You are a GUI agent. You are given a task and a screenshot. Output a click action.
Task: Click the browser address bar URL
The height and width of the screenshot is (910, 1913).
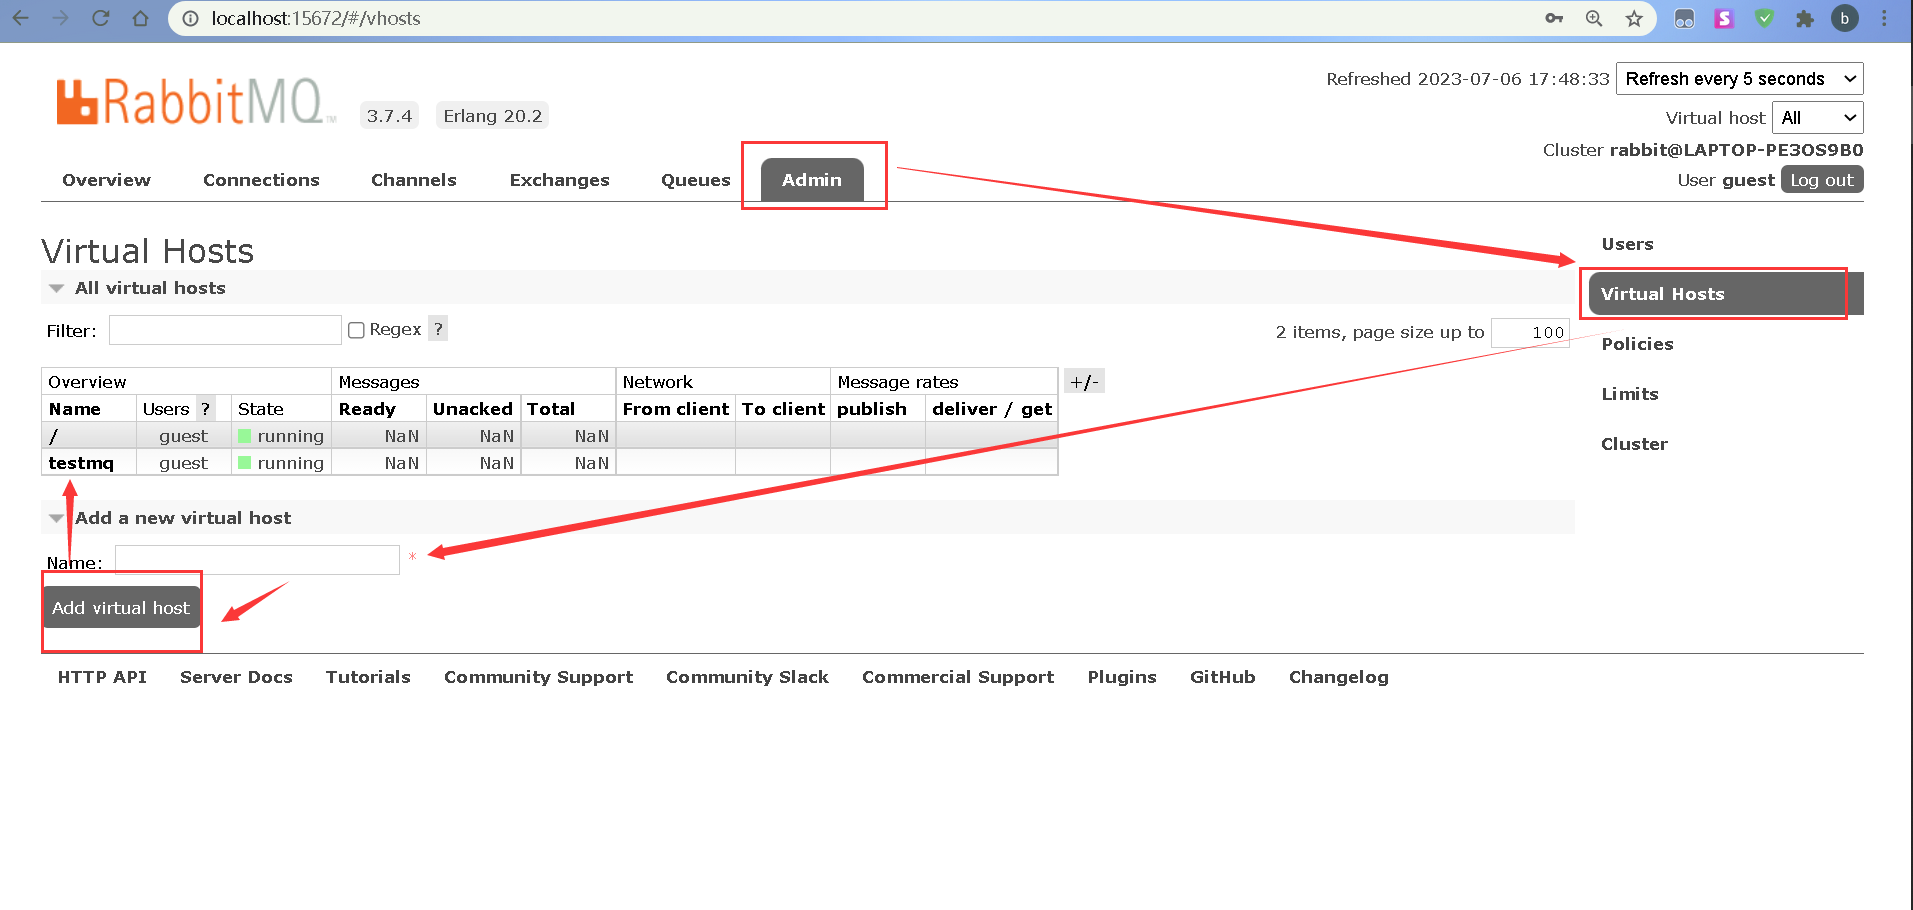point(316,18)
